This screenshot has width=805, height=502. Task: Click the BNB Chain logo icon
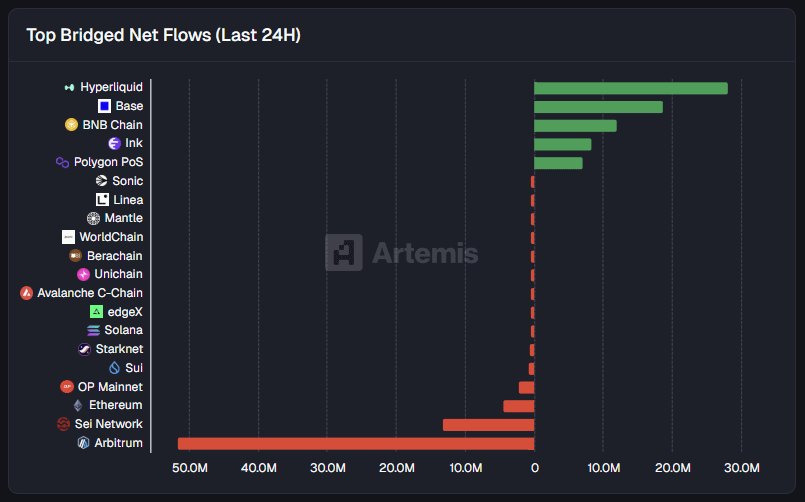[71, 125]
